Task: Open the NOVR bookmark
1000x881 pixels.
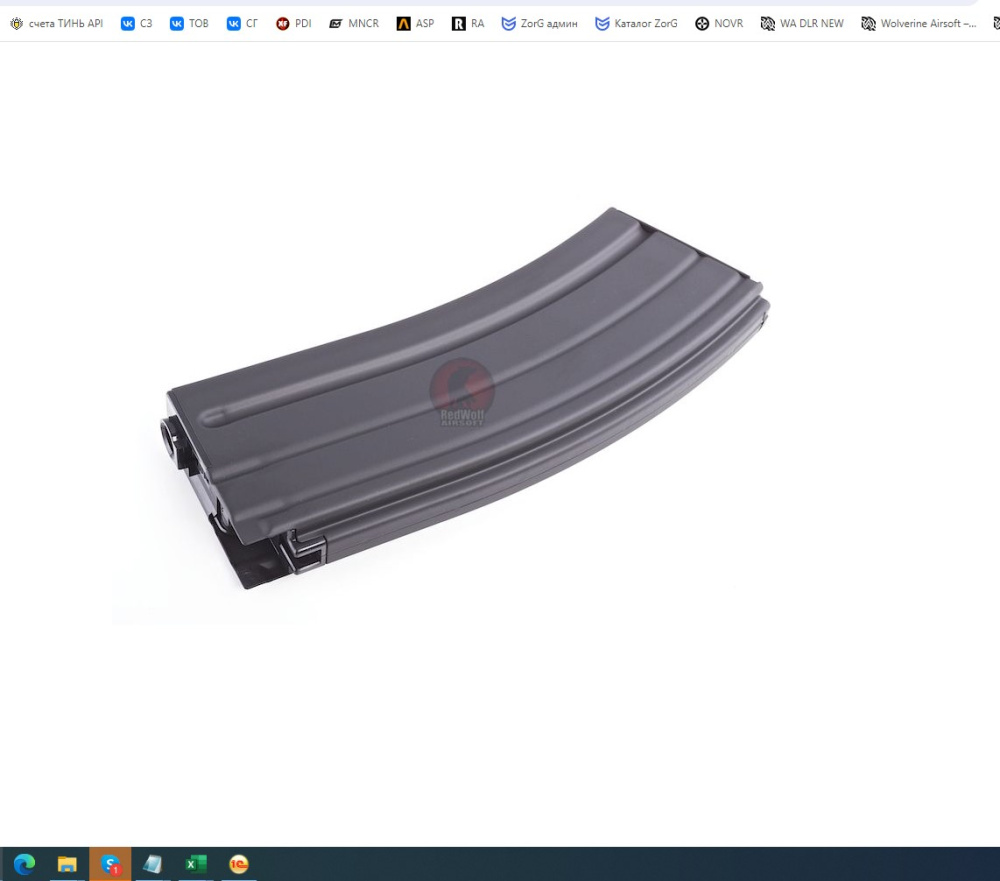Action: coord(719,24)
